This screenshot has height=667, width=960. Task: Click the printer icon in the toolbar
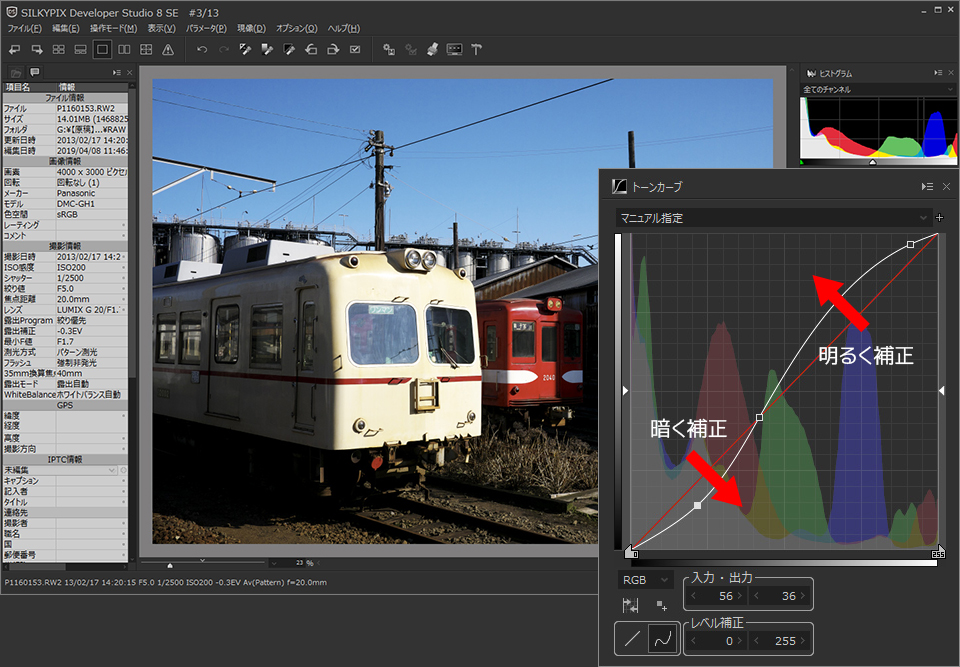[x=432, y=49]
